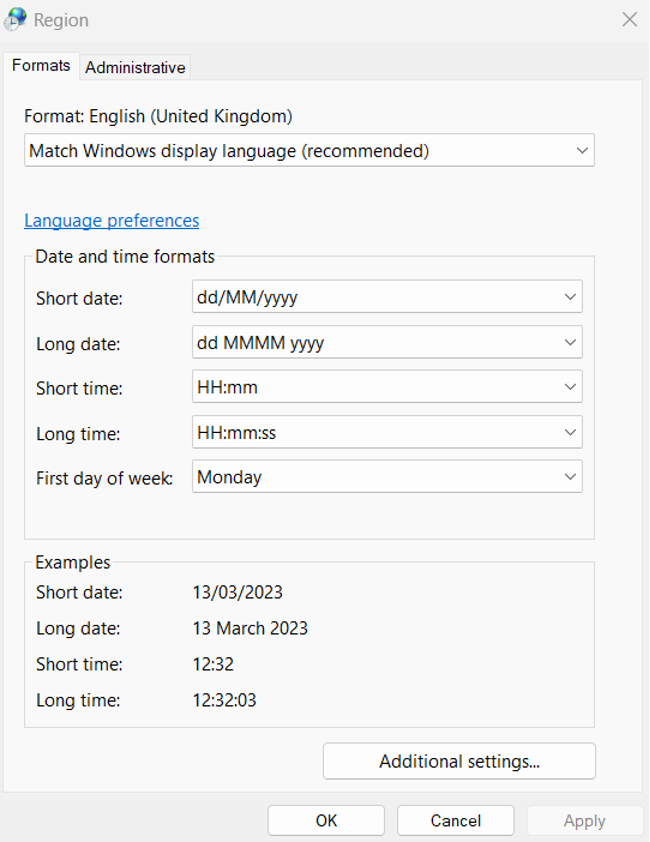The height and width of the screenshot is (842, 650).
Task: Click the Additional settings button
Action: (459, 761)
